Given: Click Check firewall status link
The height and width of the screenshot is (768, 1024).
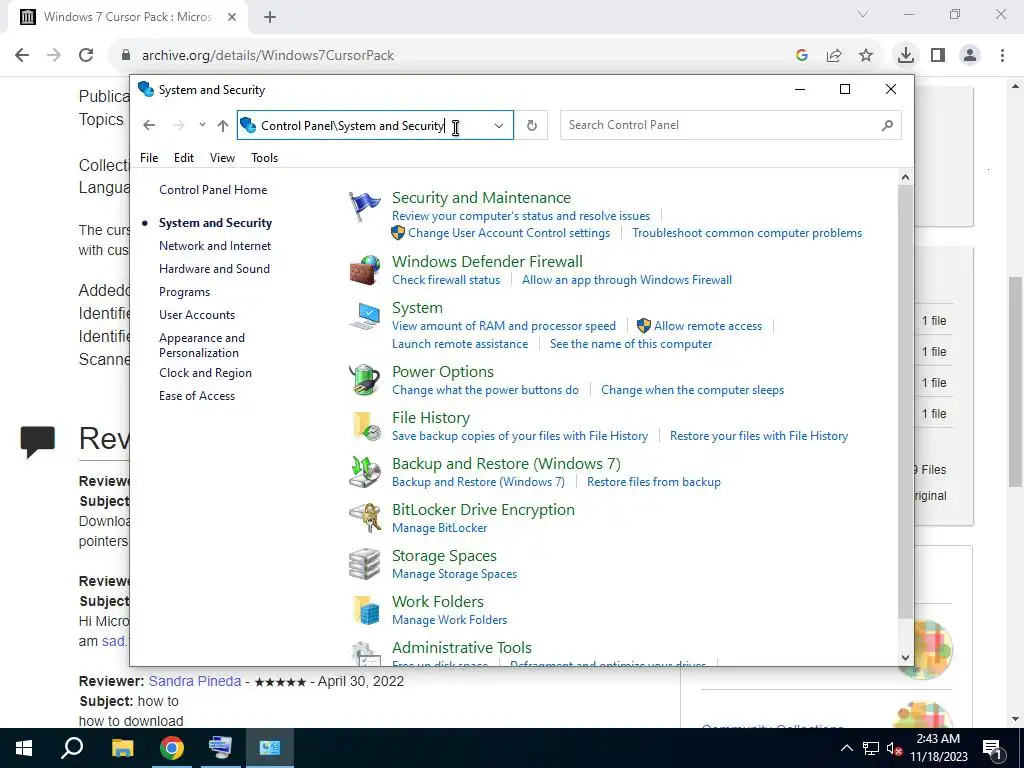Looking at the screenshot, I should 446,280.
